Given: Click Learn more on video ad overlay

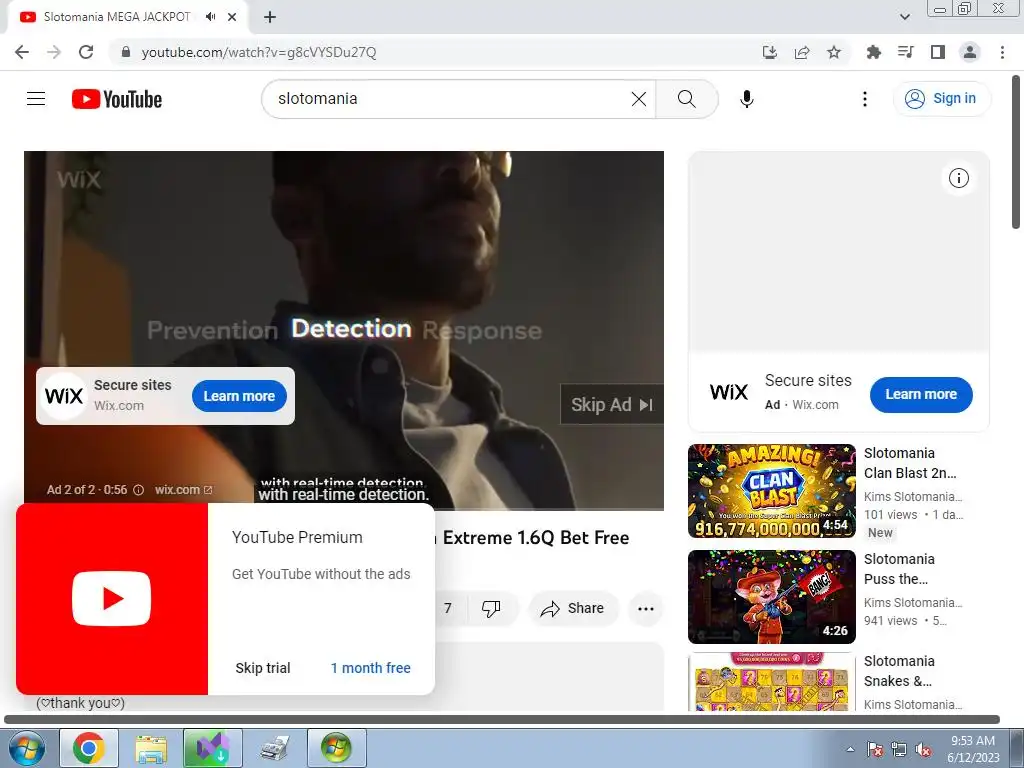Looking at the screenshot, I should [239, 396].
